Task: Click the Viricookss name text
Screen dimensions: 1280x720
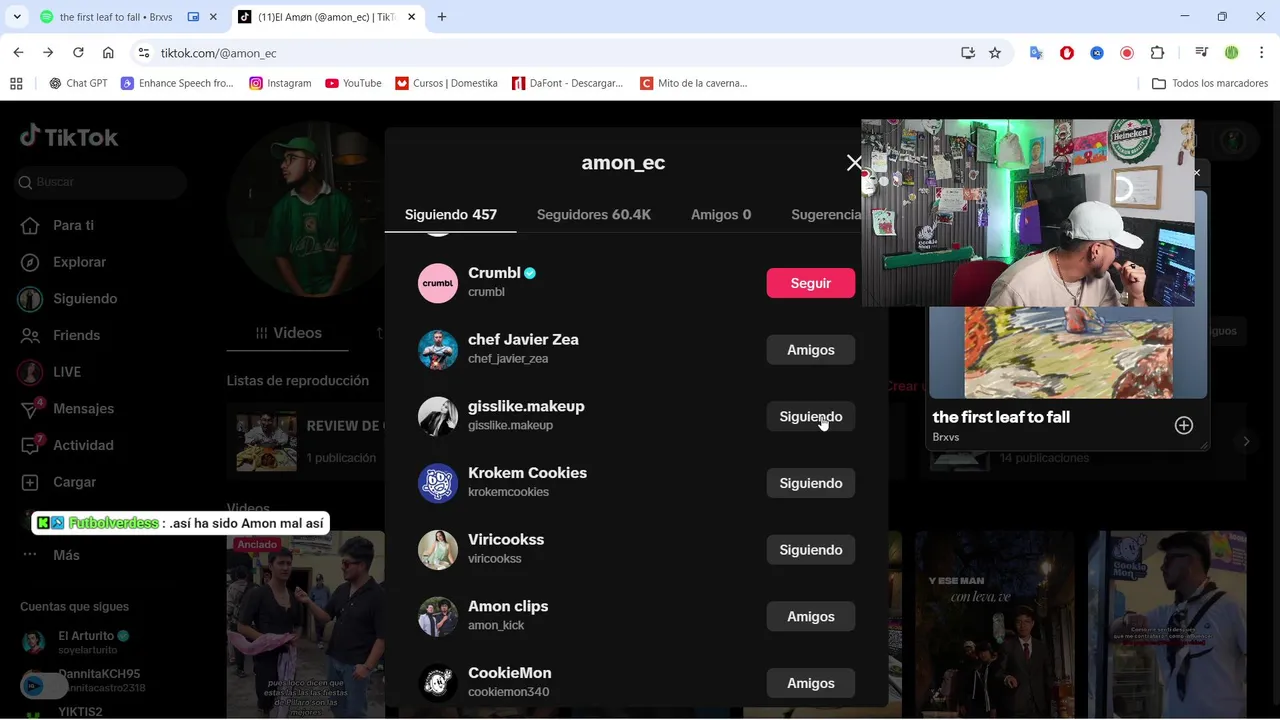Action: pos(506,540)
